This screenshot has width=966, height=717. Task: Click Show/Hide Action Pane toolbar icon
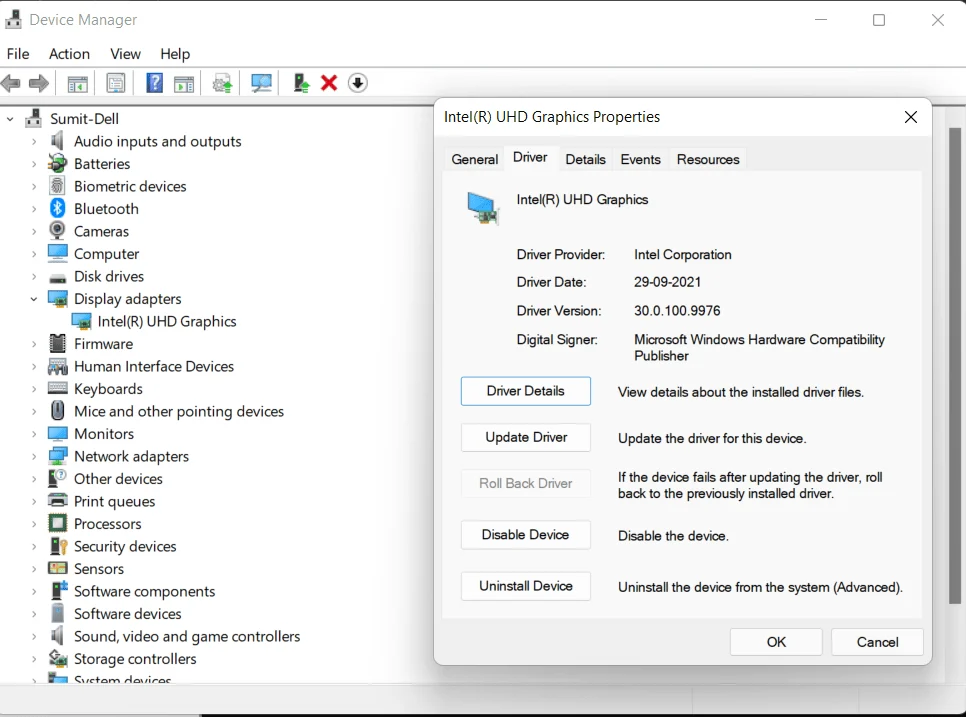[x=184, y=83]
